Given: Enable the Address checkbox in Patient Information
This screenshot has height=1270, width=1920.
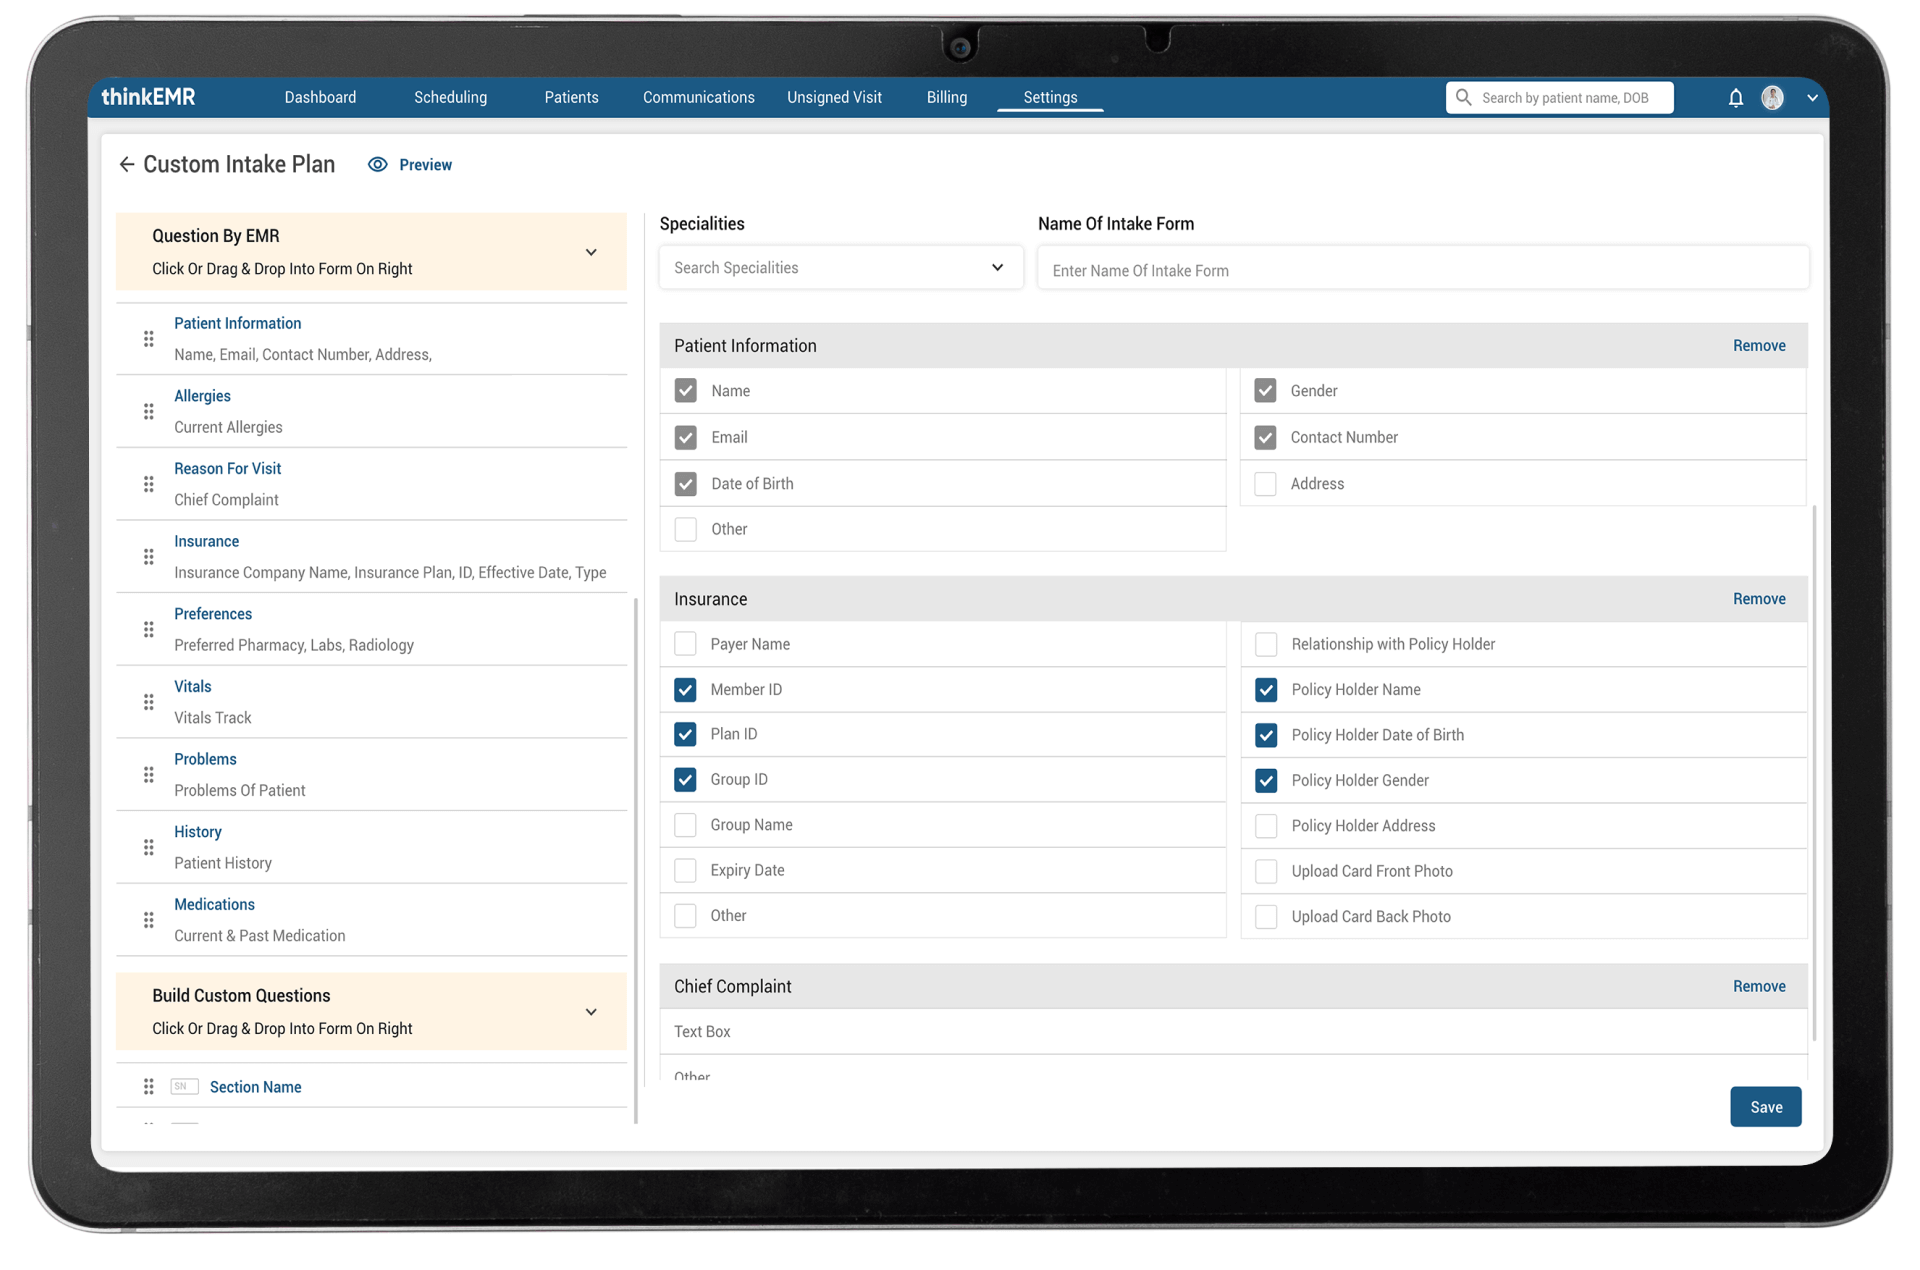Looking at the screenshot, I should coord(1265,483).
